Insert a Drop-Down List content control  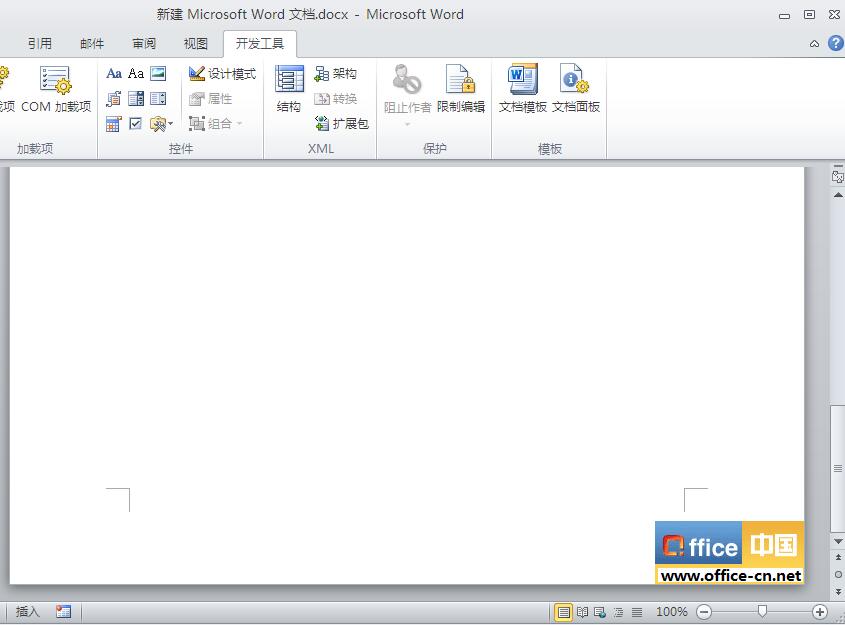[x=158, y=99]
